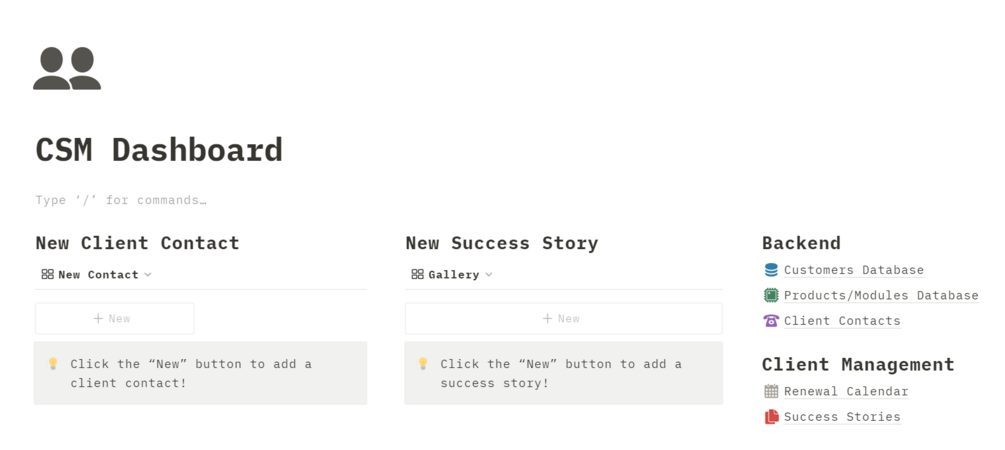Viewport: 1005px width, 450px height.
Task: Click the CSM Dashboard page title
Action: pos(159,150)
